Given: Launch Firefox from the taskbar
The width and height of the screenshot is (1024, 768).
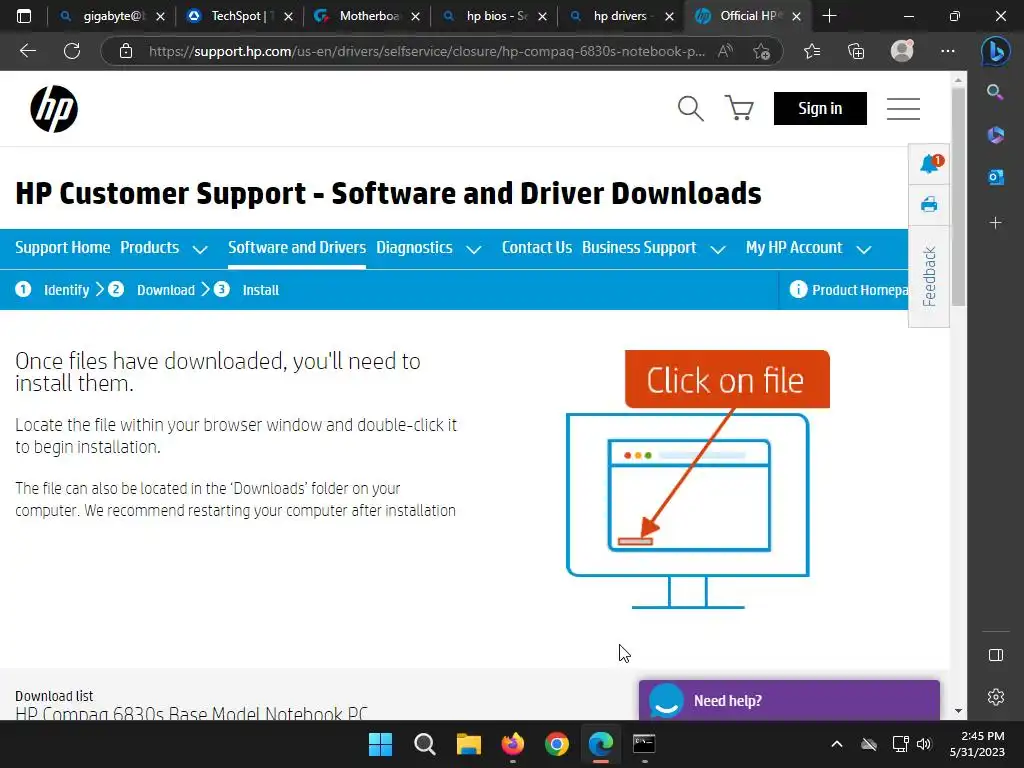Looking at the screenshot, I should (513, 744).
